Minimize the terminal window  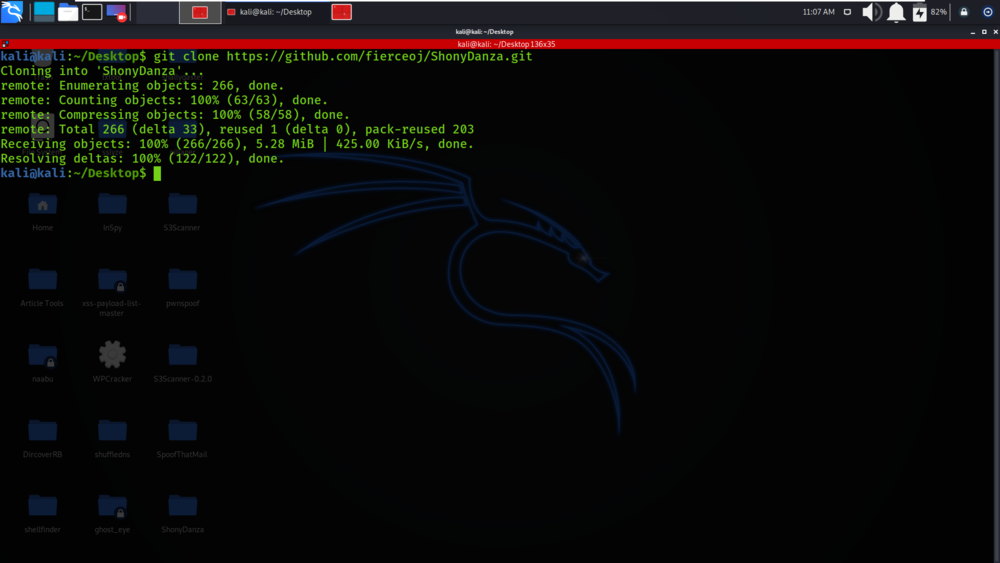click(973, 32)
